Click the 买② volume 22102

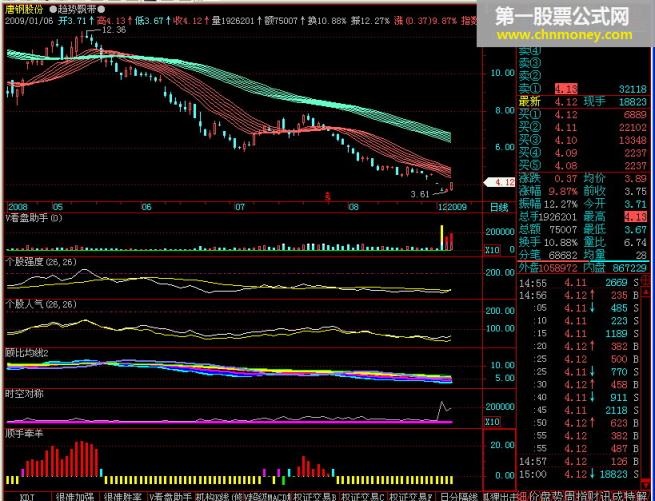tap(632, 127)
